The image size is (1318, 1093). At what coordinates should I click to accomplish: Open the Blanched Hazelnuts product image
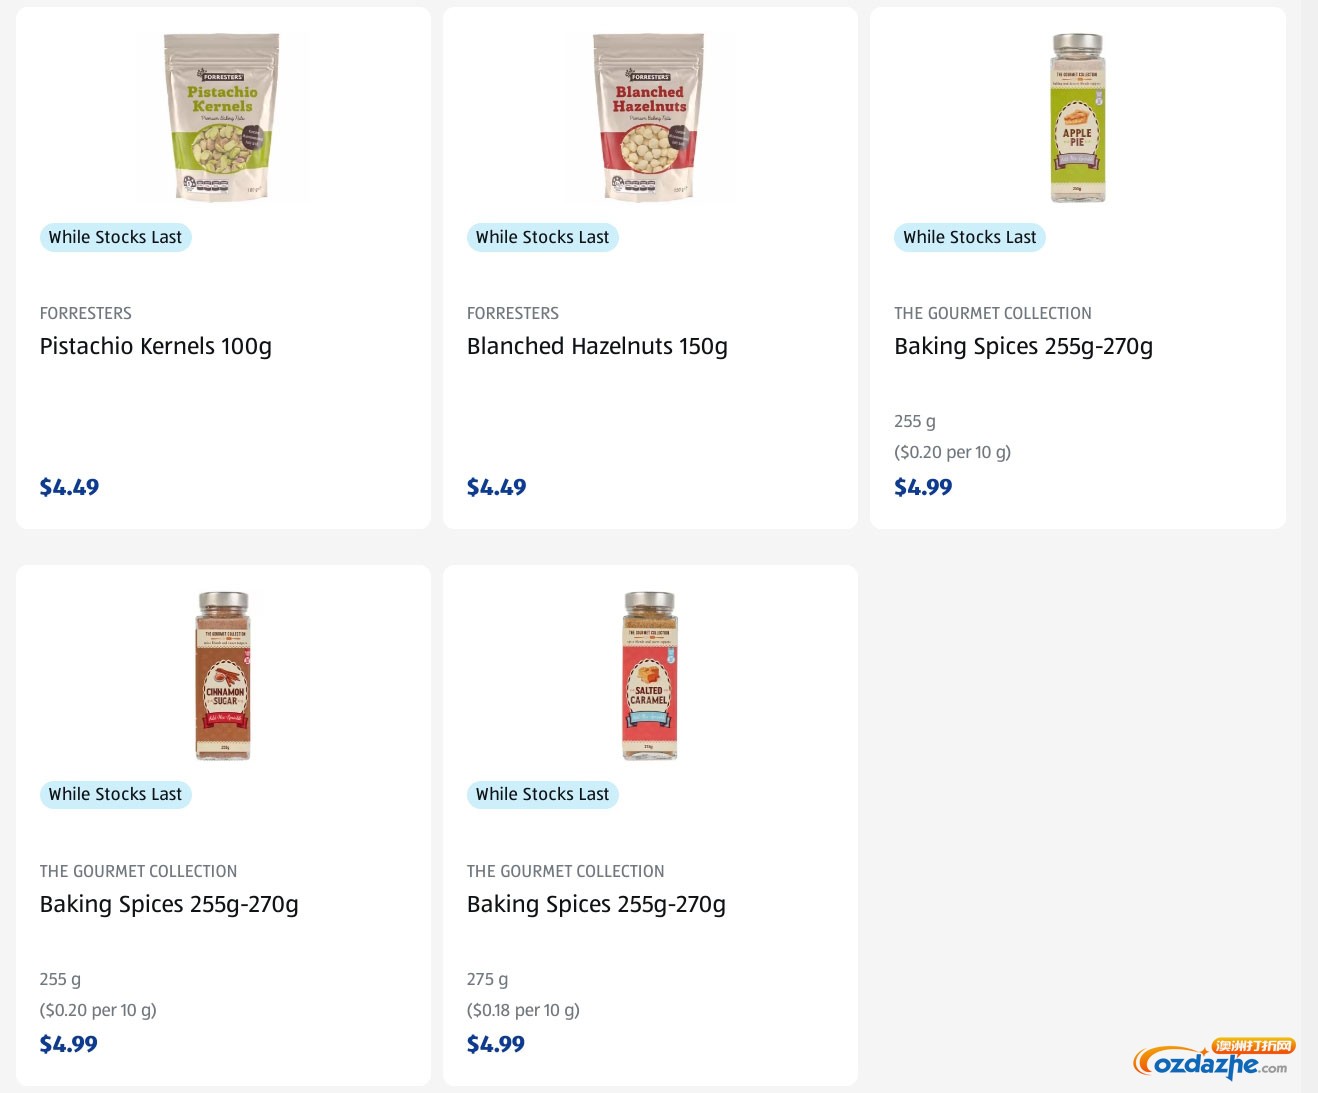coord(650,117)
